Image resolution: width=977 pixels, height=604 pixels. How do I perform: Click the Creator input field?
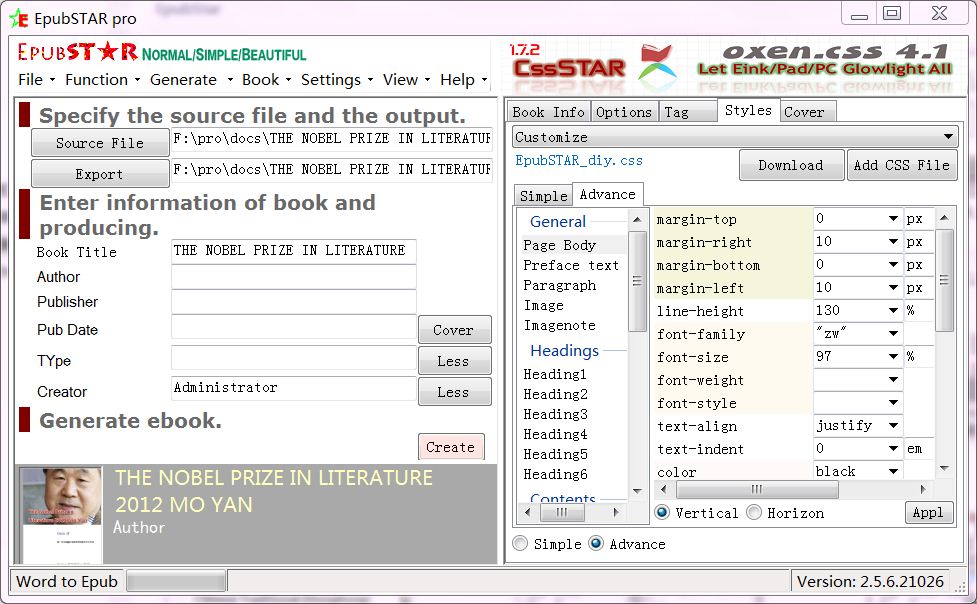coord(293,388)
